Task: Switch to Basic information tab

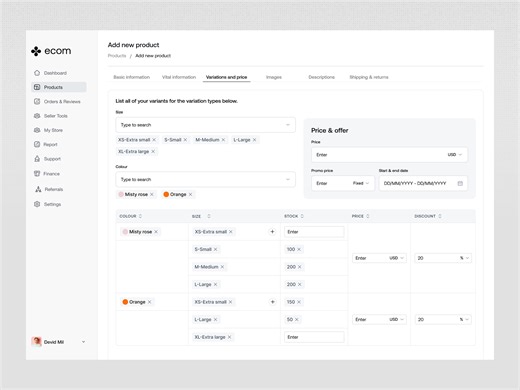Action: [x=132, y=77]
